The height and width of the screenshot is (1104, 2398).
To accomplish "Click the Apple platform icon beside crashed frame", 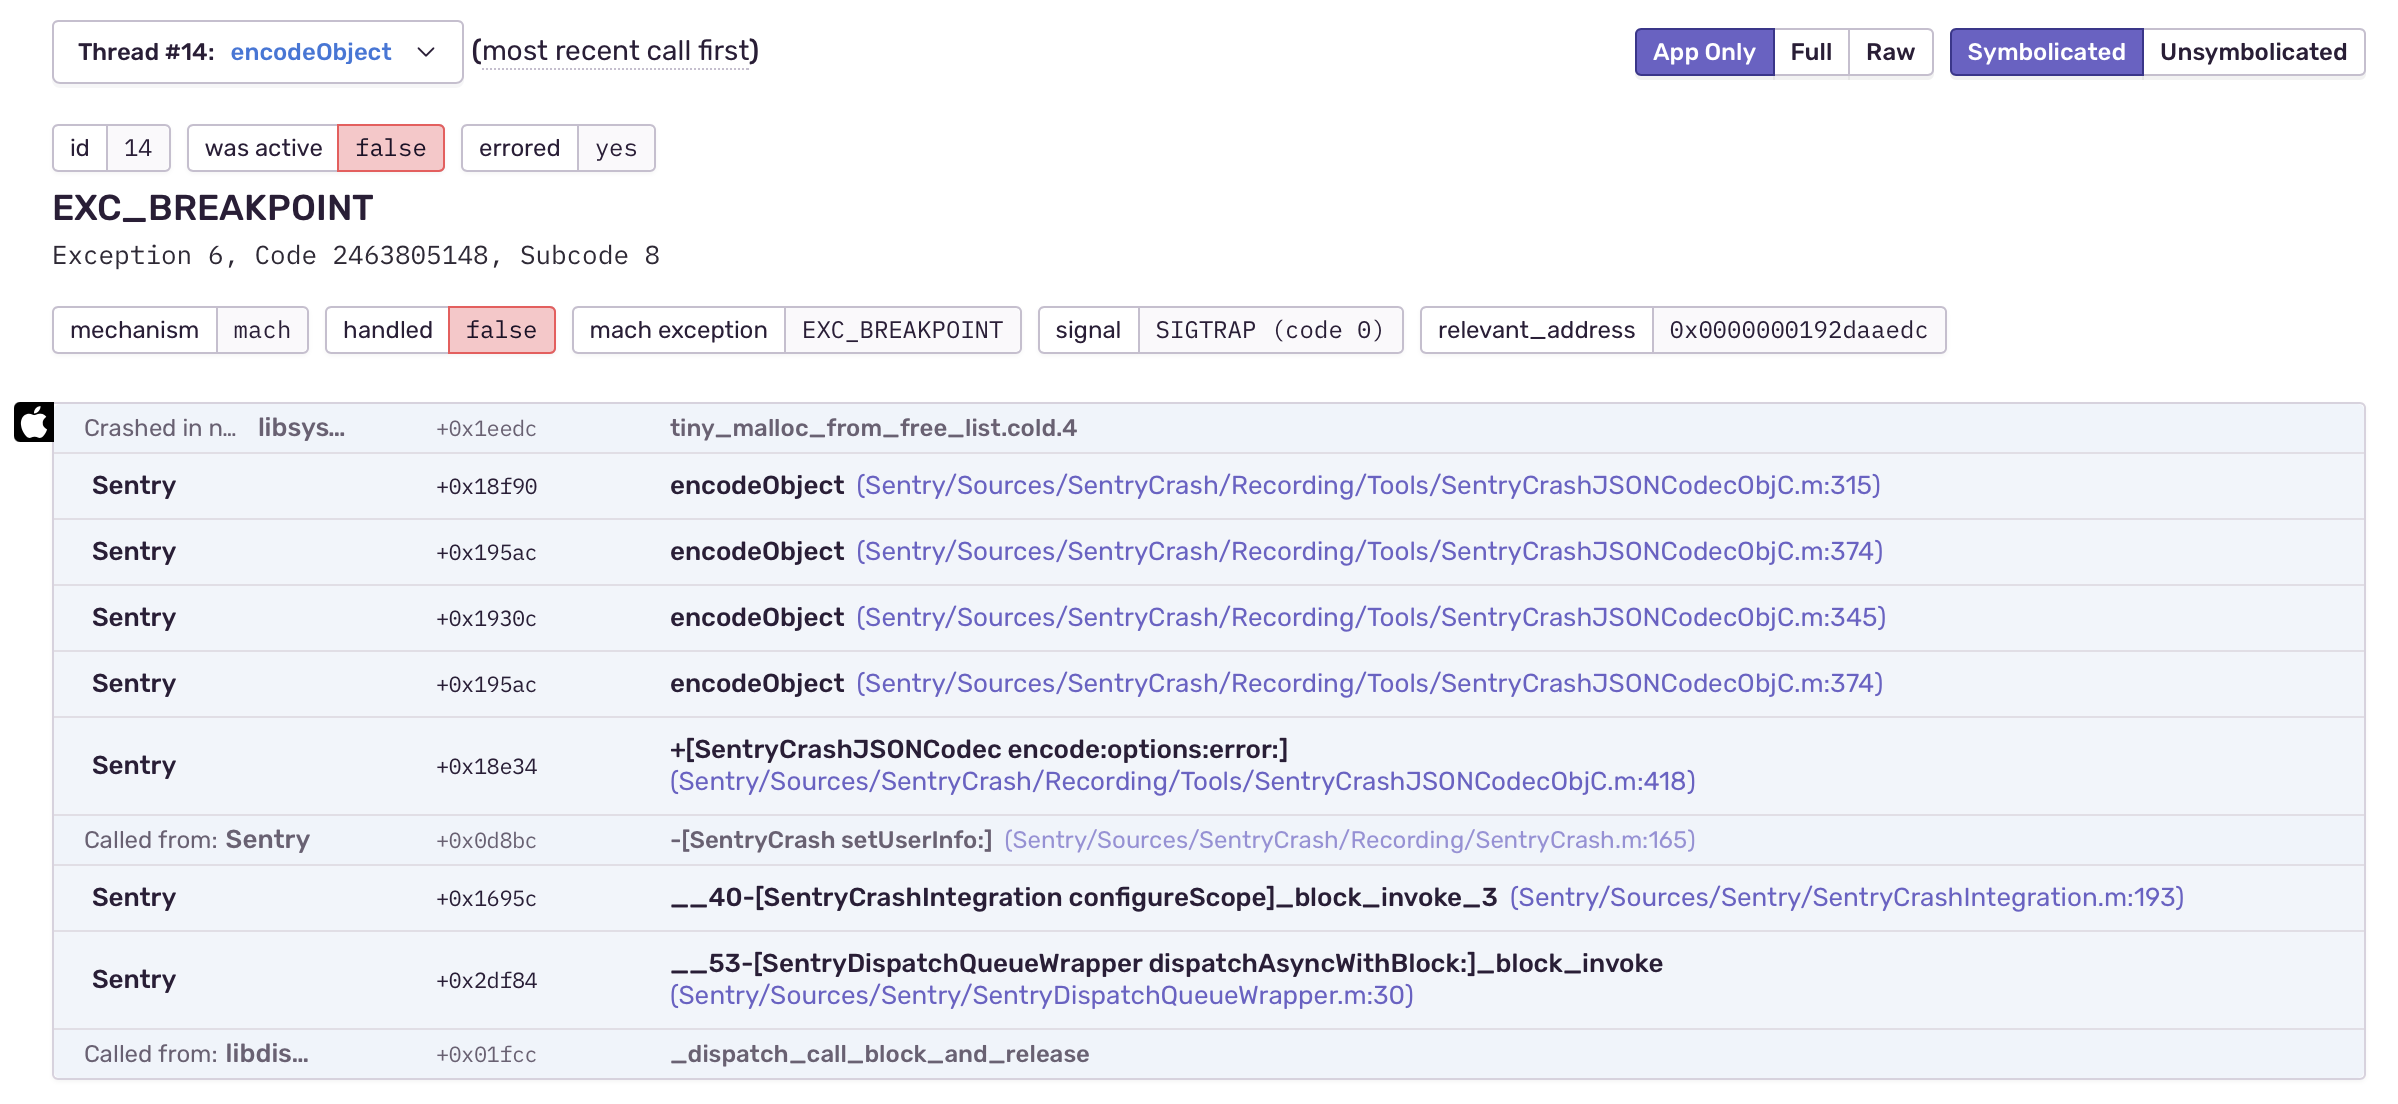I will click(x=33, y=424).
